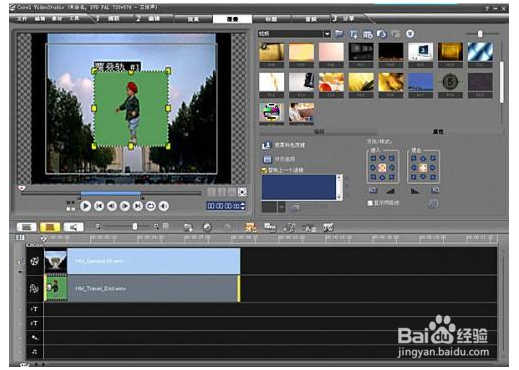Open the batch convert tool
This screenshot has width=519, height=370.
point(270,227)
